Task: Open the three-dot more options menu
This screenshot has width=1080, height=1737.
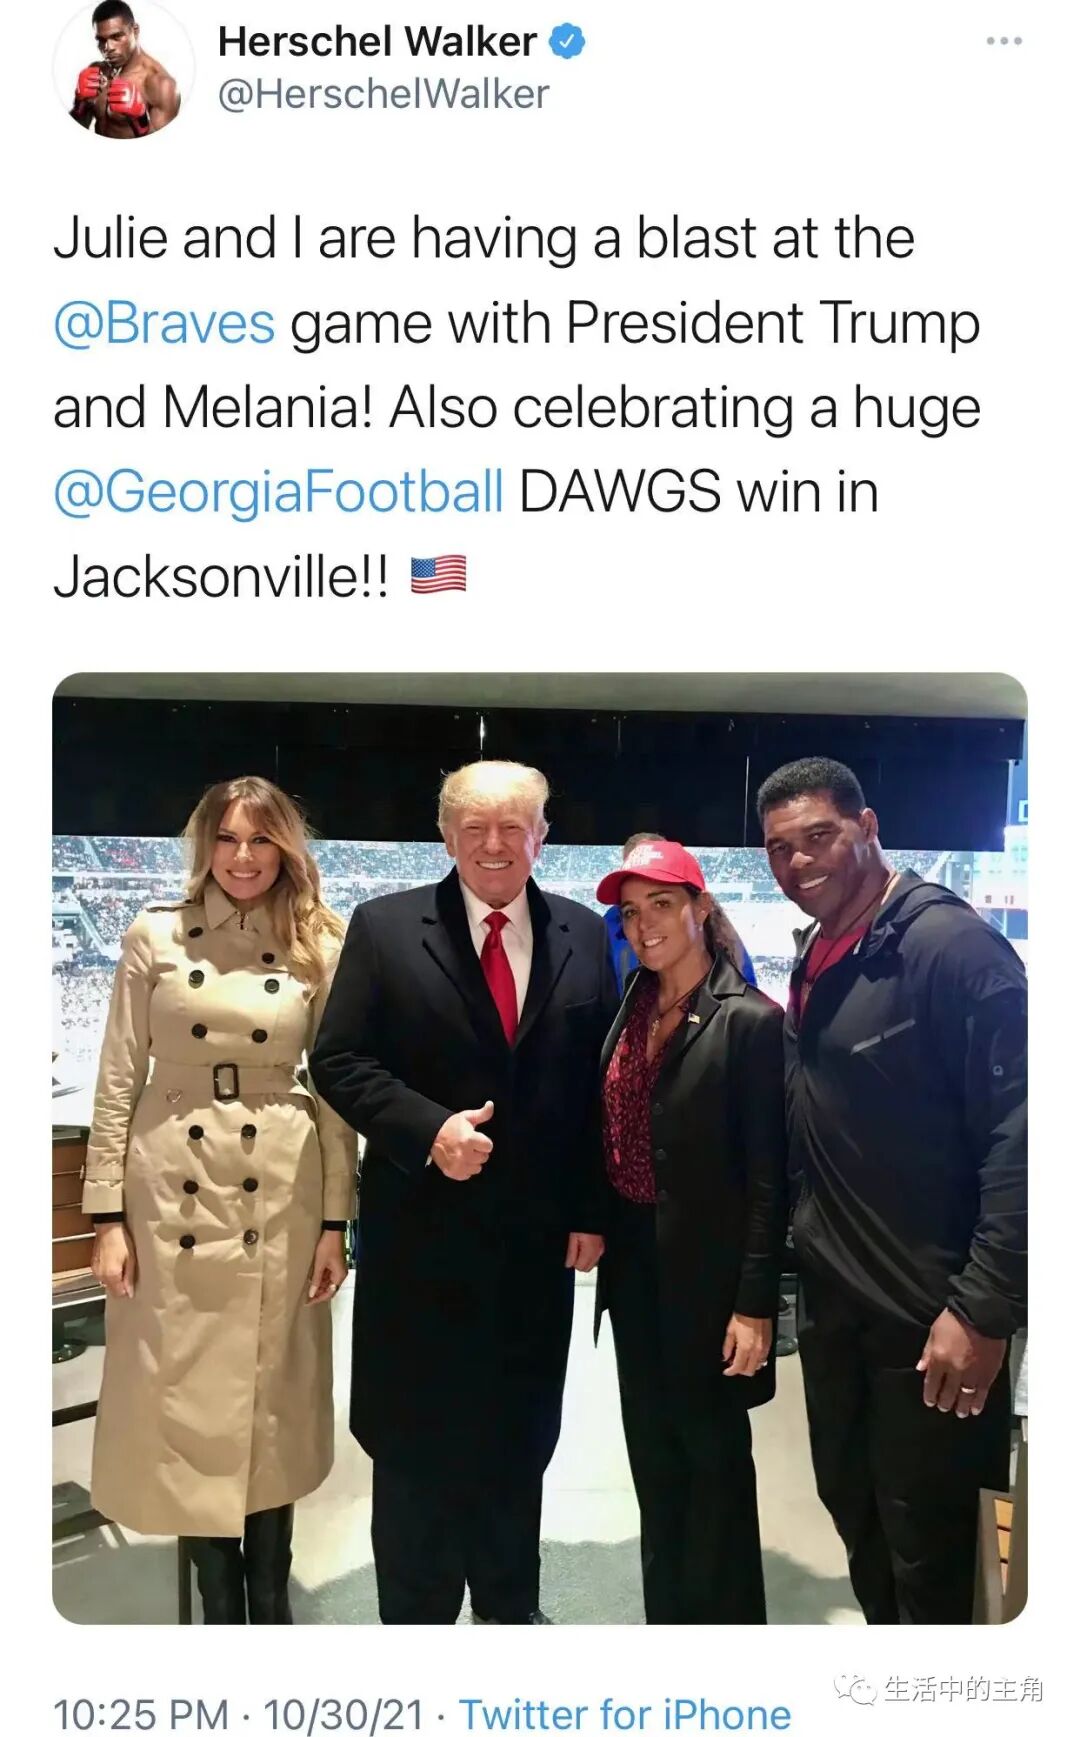Action: 1003,41
